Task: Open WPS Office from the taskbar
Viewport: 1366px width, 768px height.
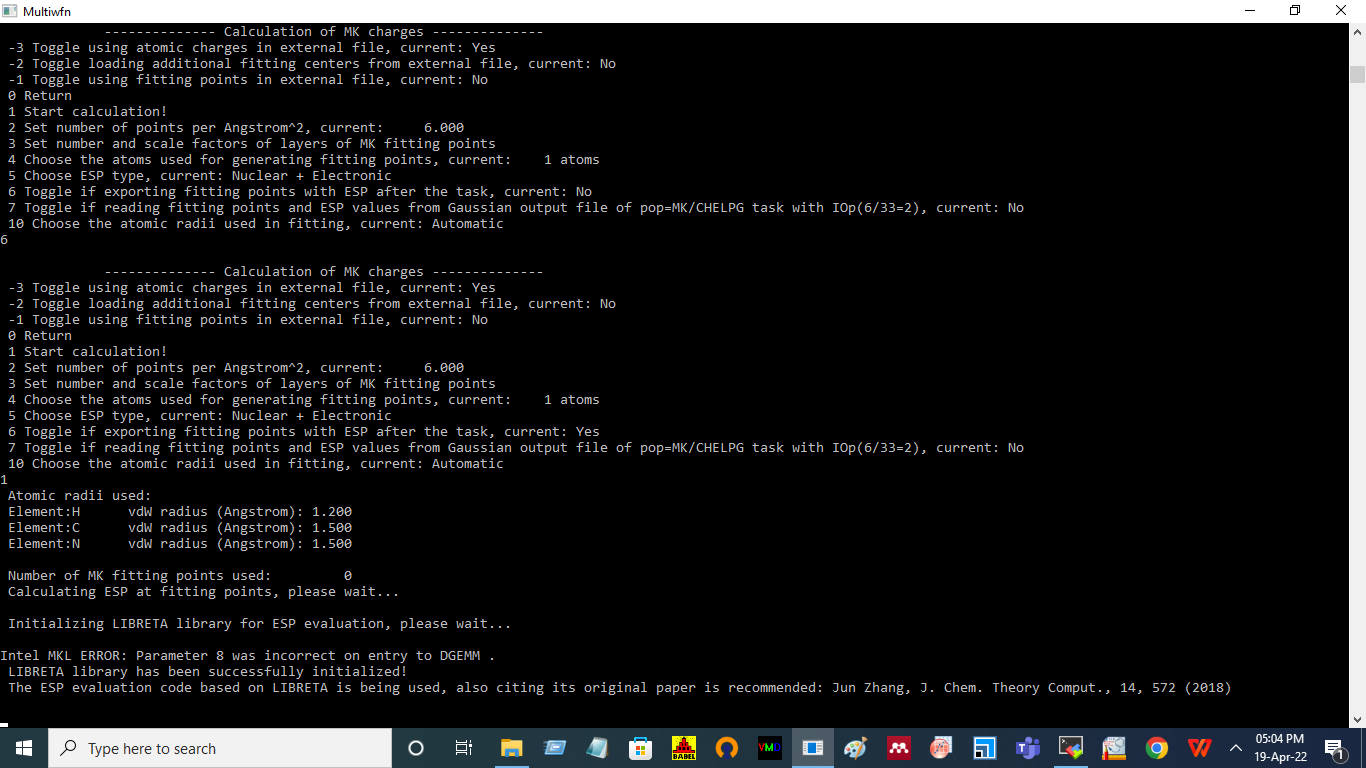Action: click(1200, 748)
